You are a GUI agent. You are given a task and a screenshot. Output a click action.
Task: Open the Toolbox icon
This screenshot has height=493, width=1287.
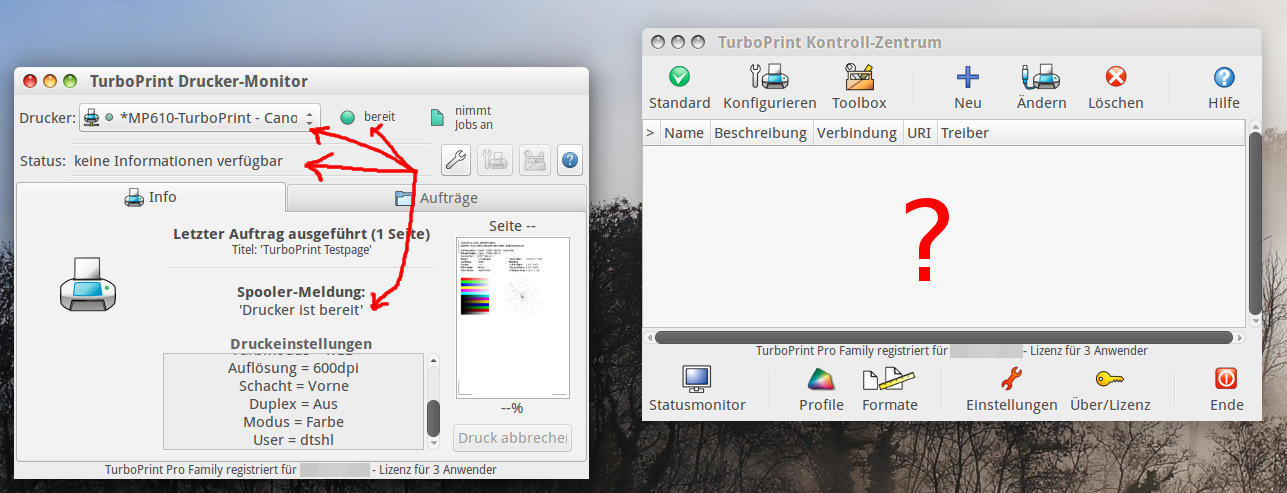(859, 78)
